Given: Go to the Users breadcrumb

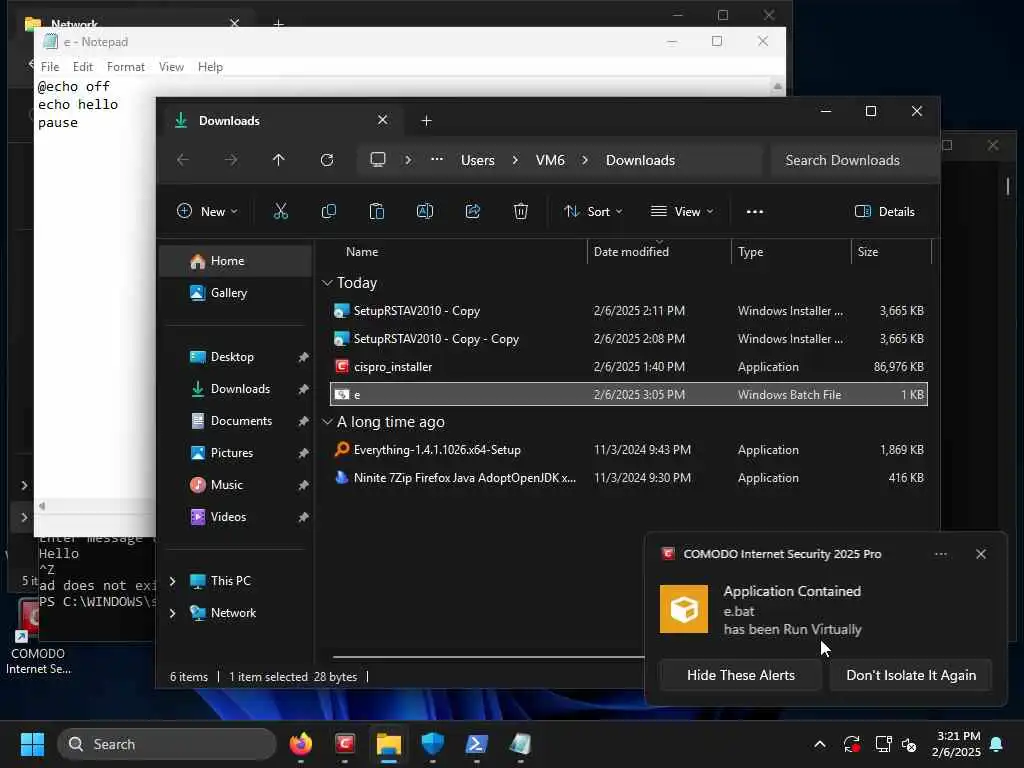Looking at the screenshot, I should tap(477, 160).
